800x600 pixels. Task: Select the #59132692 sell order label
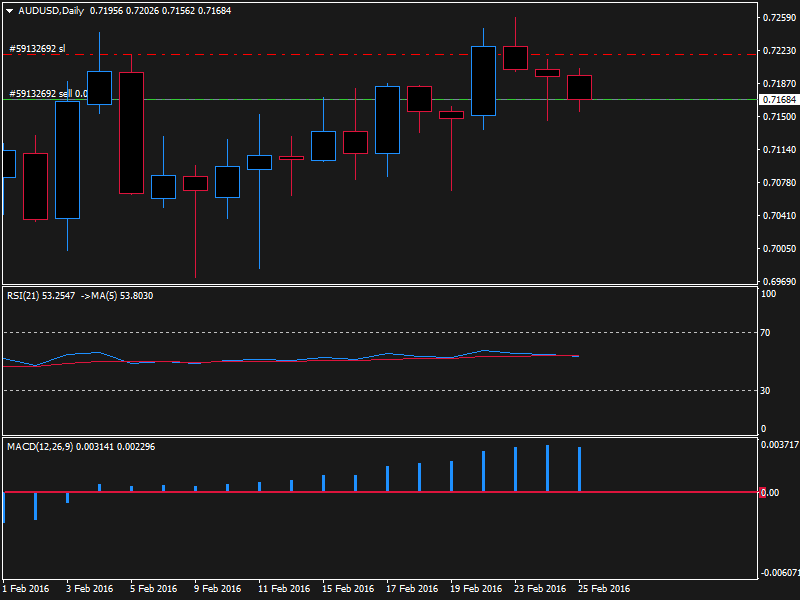48,94
